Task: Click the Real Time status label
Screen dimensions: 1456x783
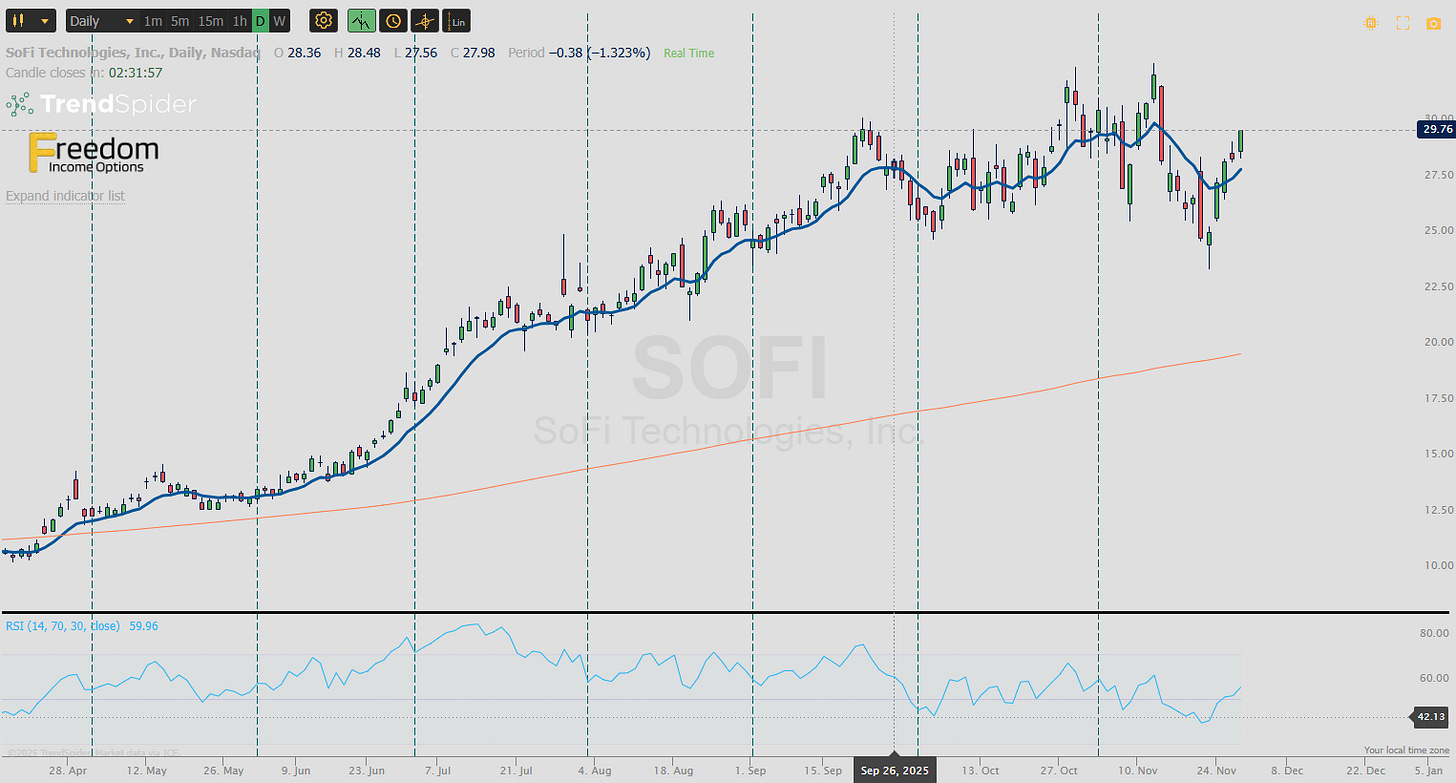Action: click(x=689, y=53)
